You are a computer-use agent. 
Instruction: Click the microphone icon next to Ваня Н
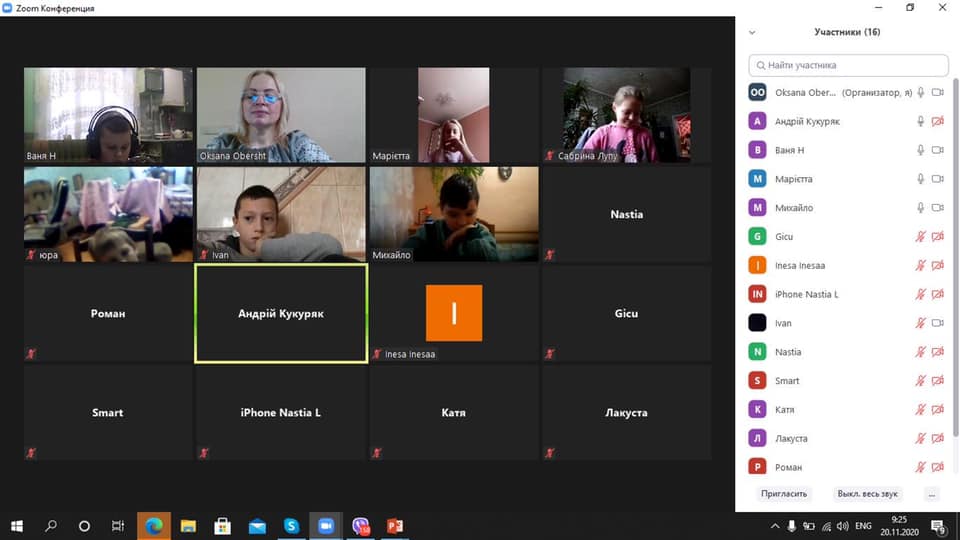coord(921,150)
